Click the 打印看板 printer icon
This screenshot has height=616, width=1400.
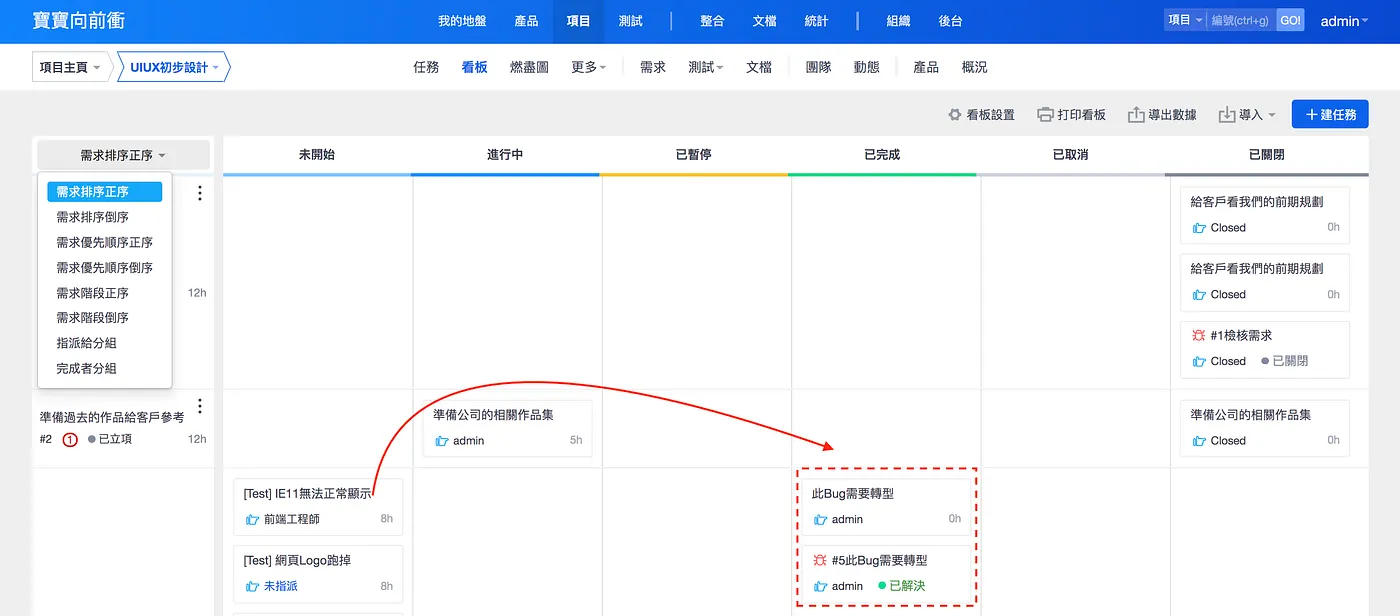coord(1046,115)
